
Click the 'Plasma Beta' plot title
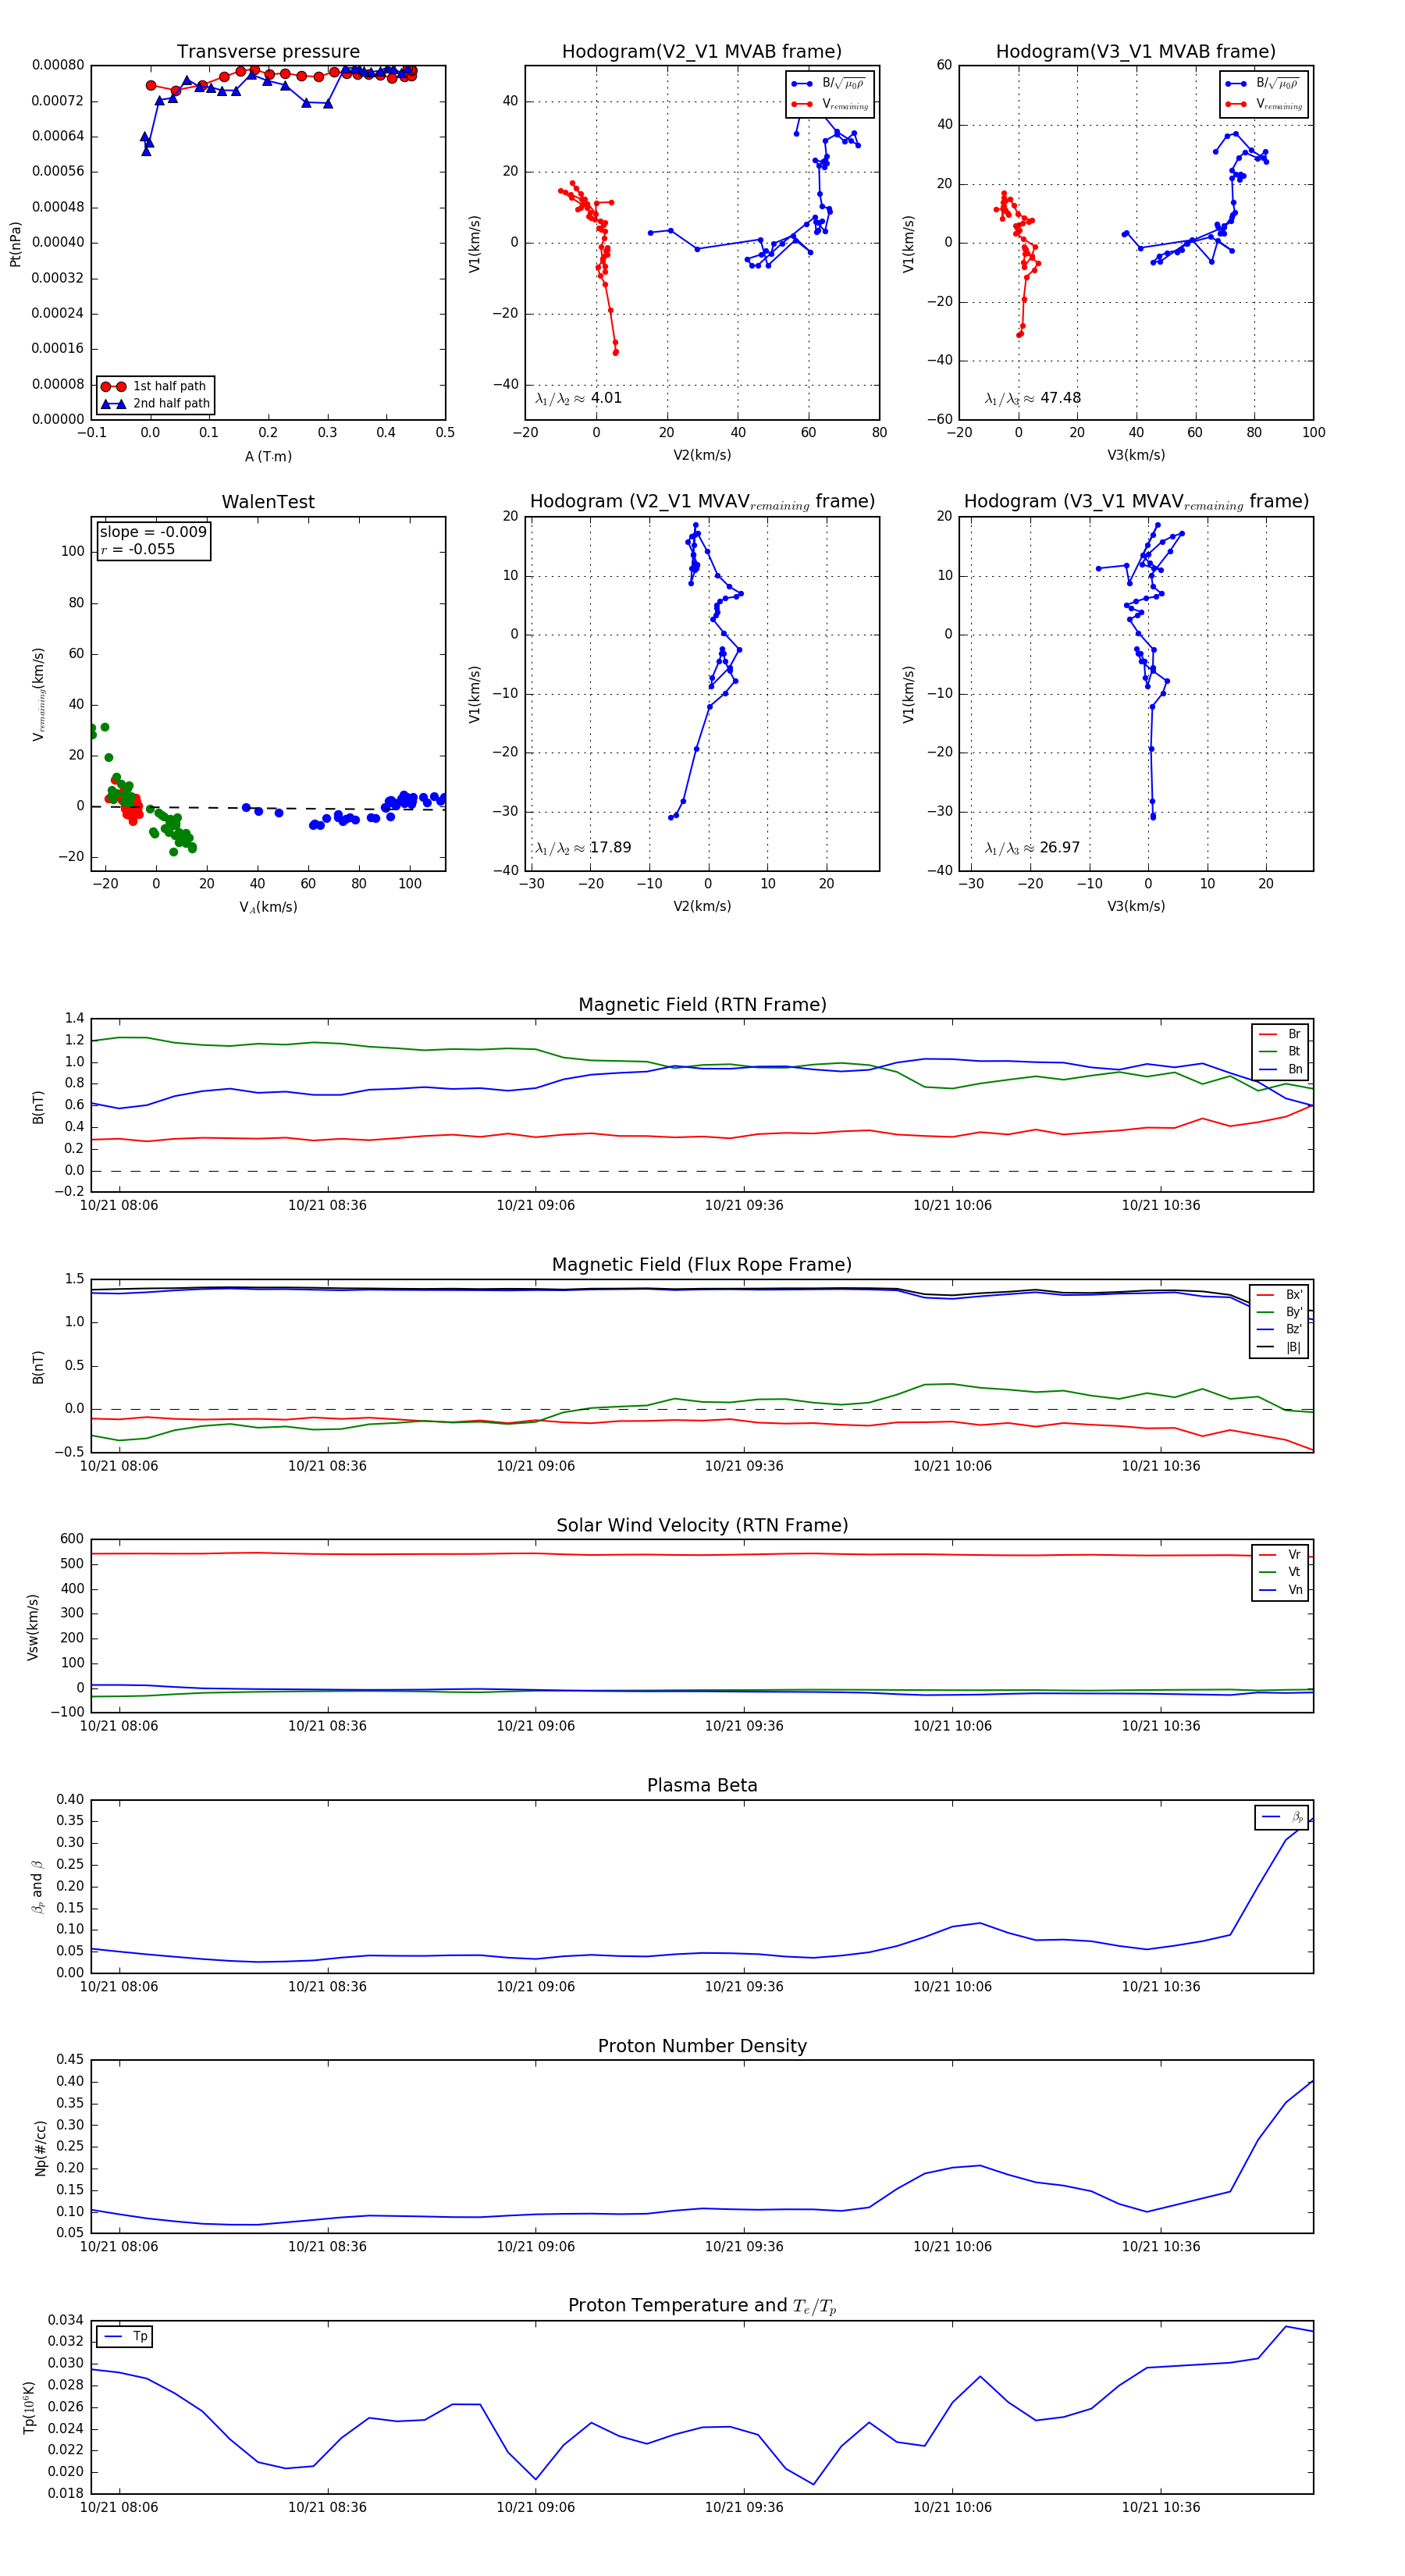tap(702, 1786)
